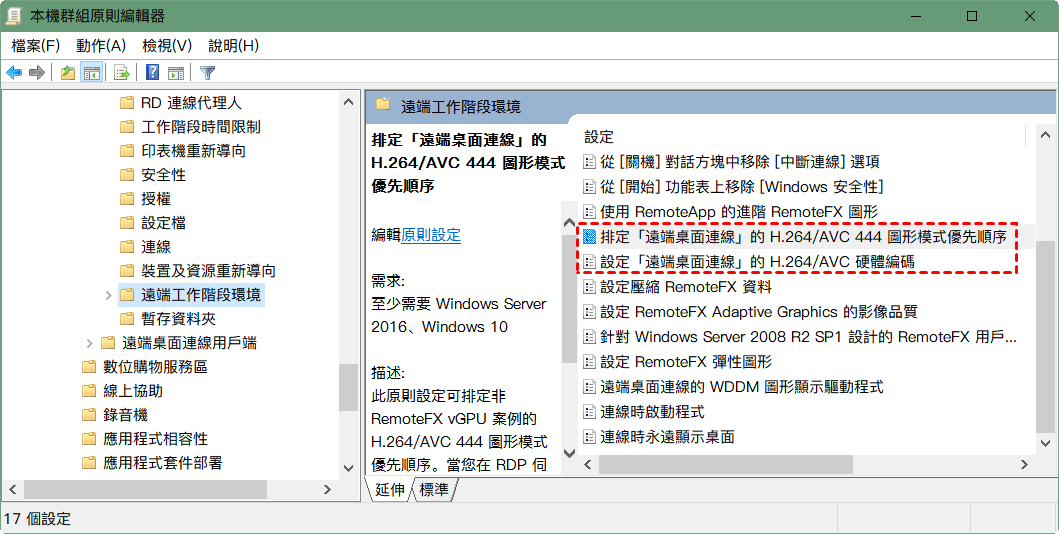Switch to the 標準 tab
The width and height of the screenshot is (1059, 534).
click(x=434, y=489)
